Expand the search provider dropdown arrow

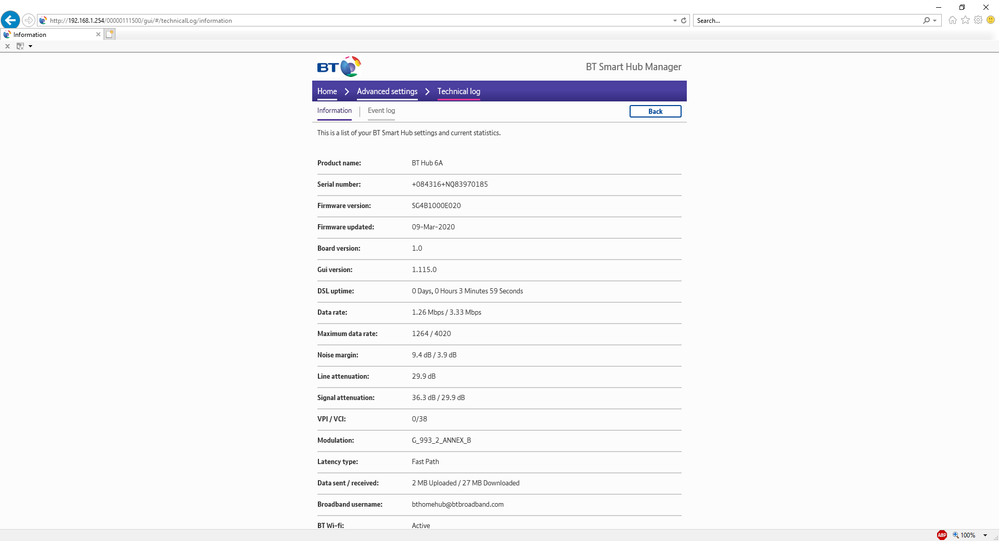pyautogui.click(x=935, y=20)
